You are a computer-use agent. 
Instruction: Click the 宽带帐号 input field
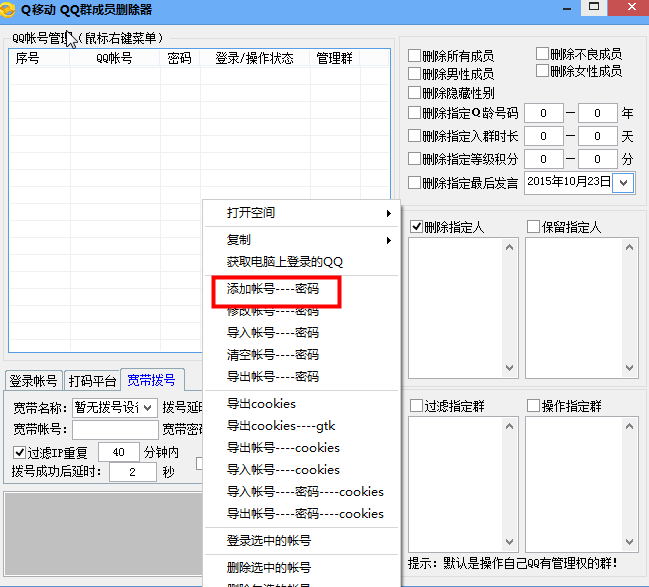tap(115, 429)
